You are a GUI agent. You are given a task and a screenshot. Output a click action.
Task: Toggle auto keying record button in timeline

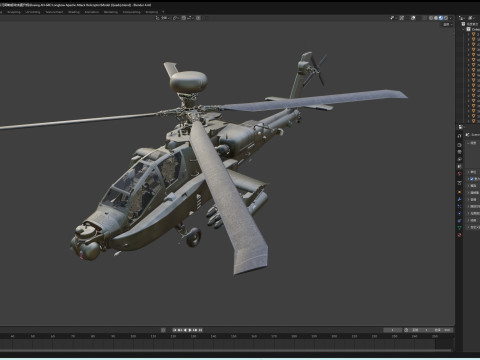click(163, 330)
